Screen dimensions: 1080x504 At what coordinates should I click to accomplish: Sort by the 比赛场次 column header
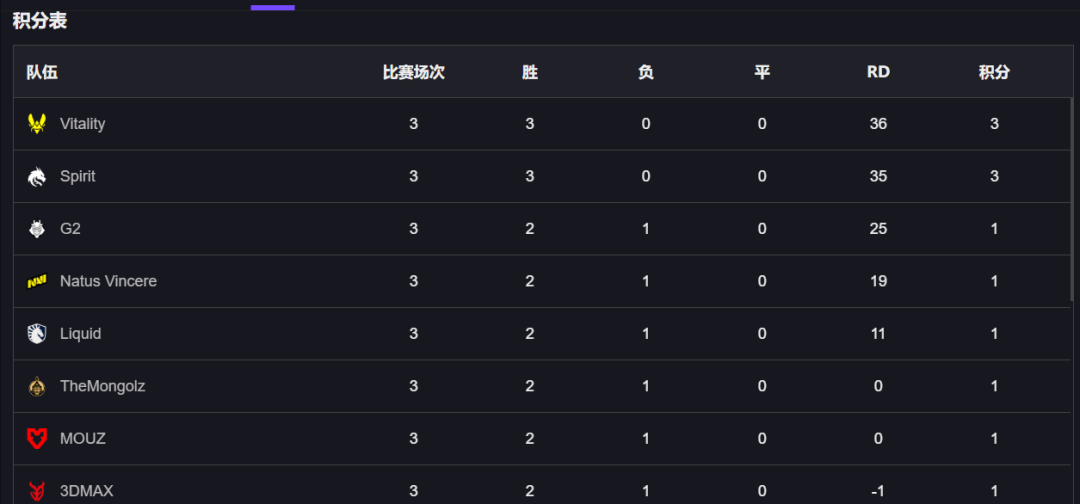[413, 72]
